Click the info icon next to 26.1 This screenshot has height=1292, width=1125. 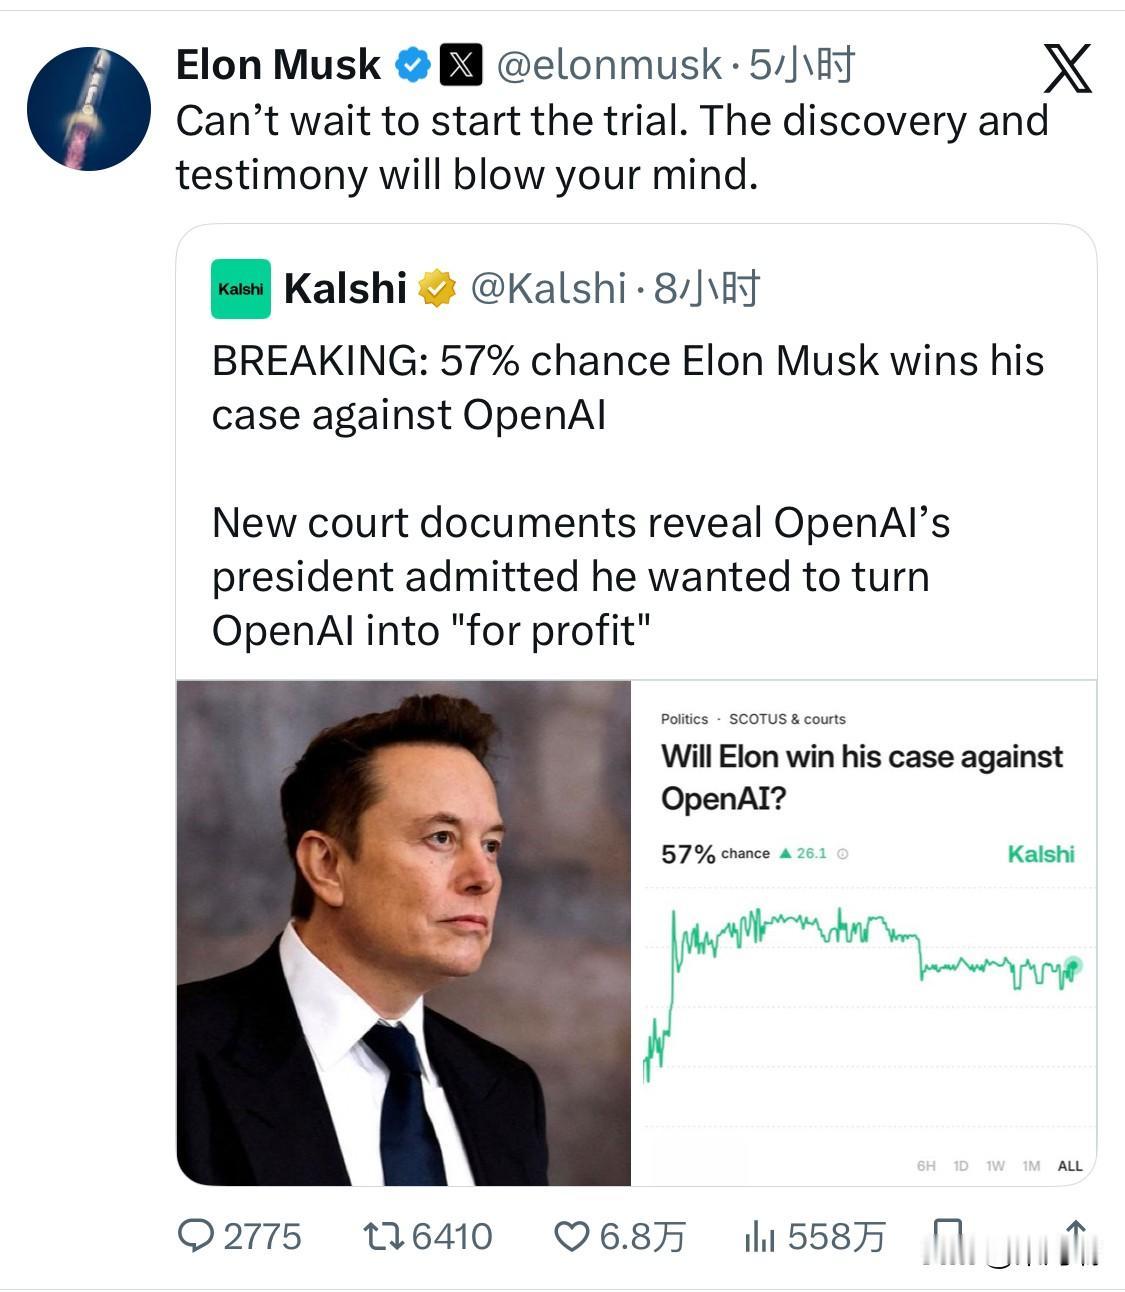coord(842,854)
